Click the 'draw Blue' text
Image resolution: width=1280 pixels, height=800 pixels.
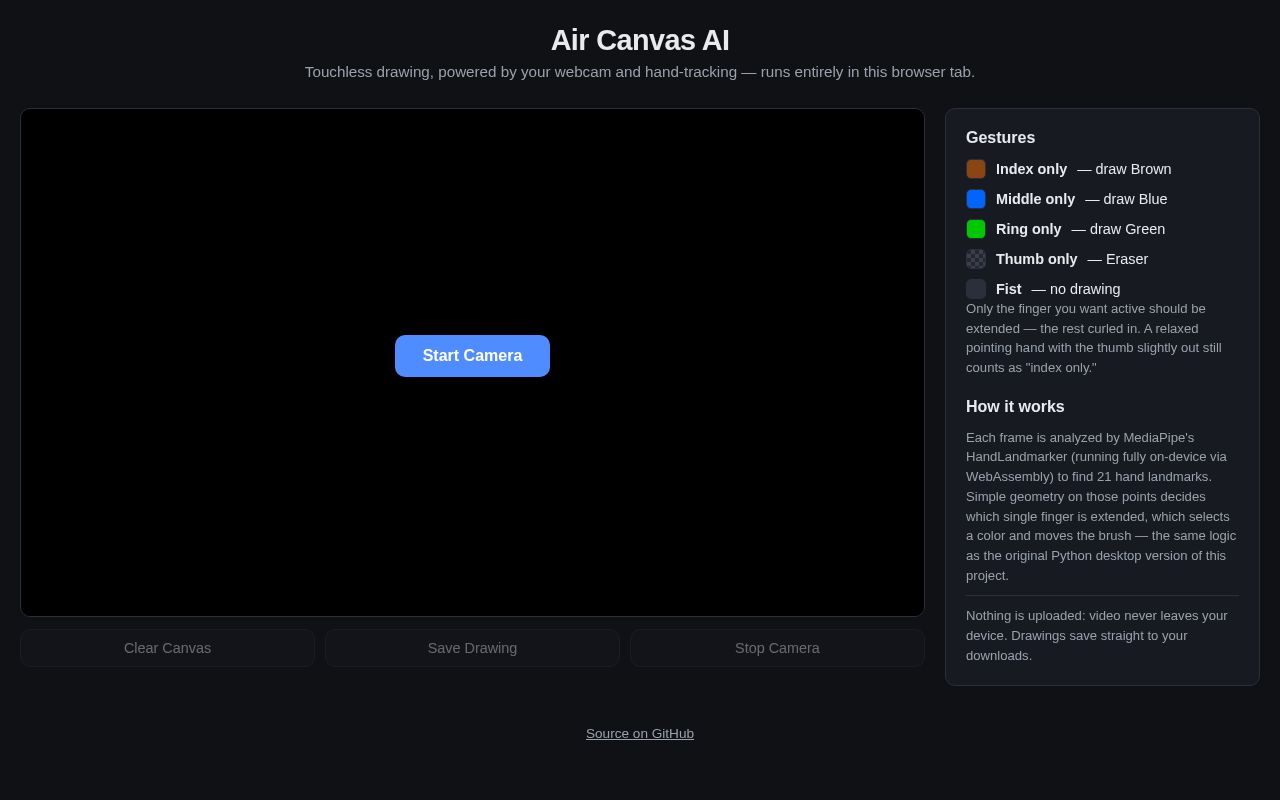click(x=1135, y=199)
